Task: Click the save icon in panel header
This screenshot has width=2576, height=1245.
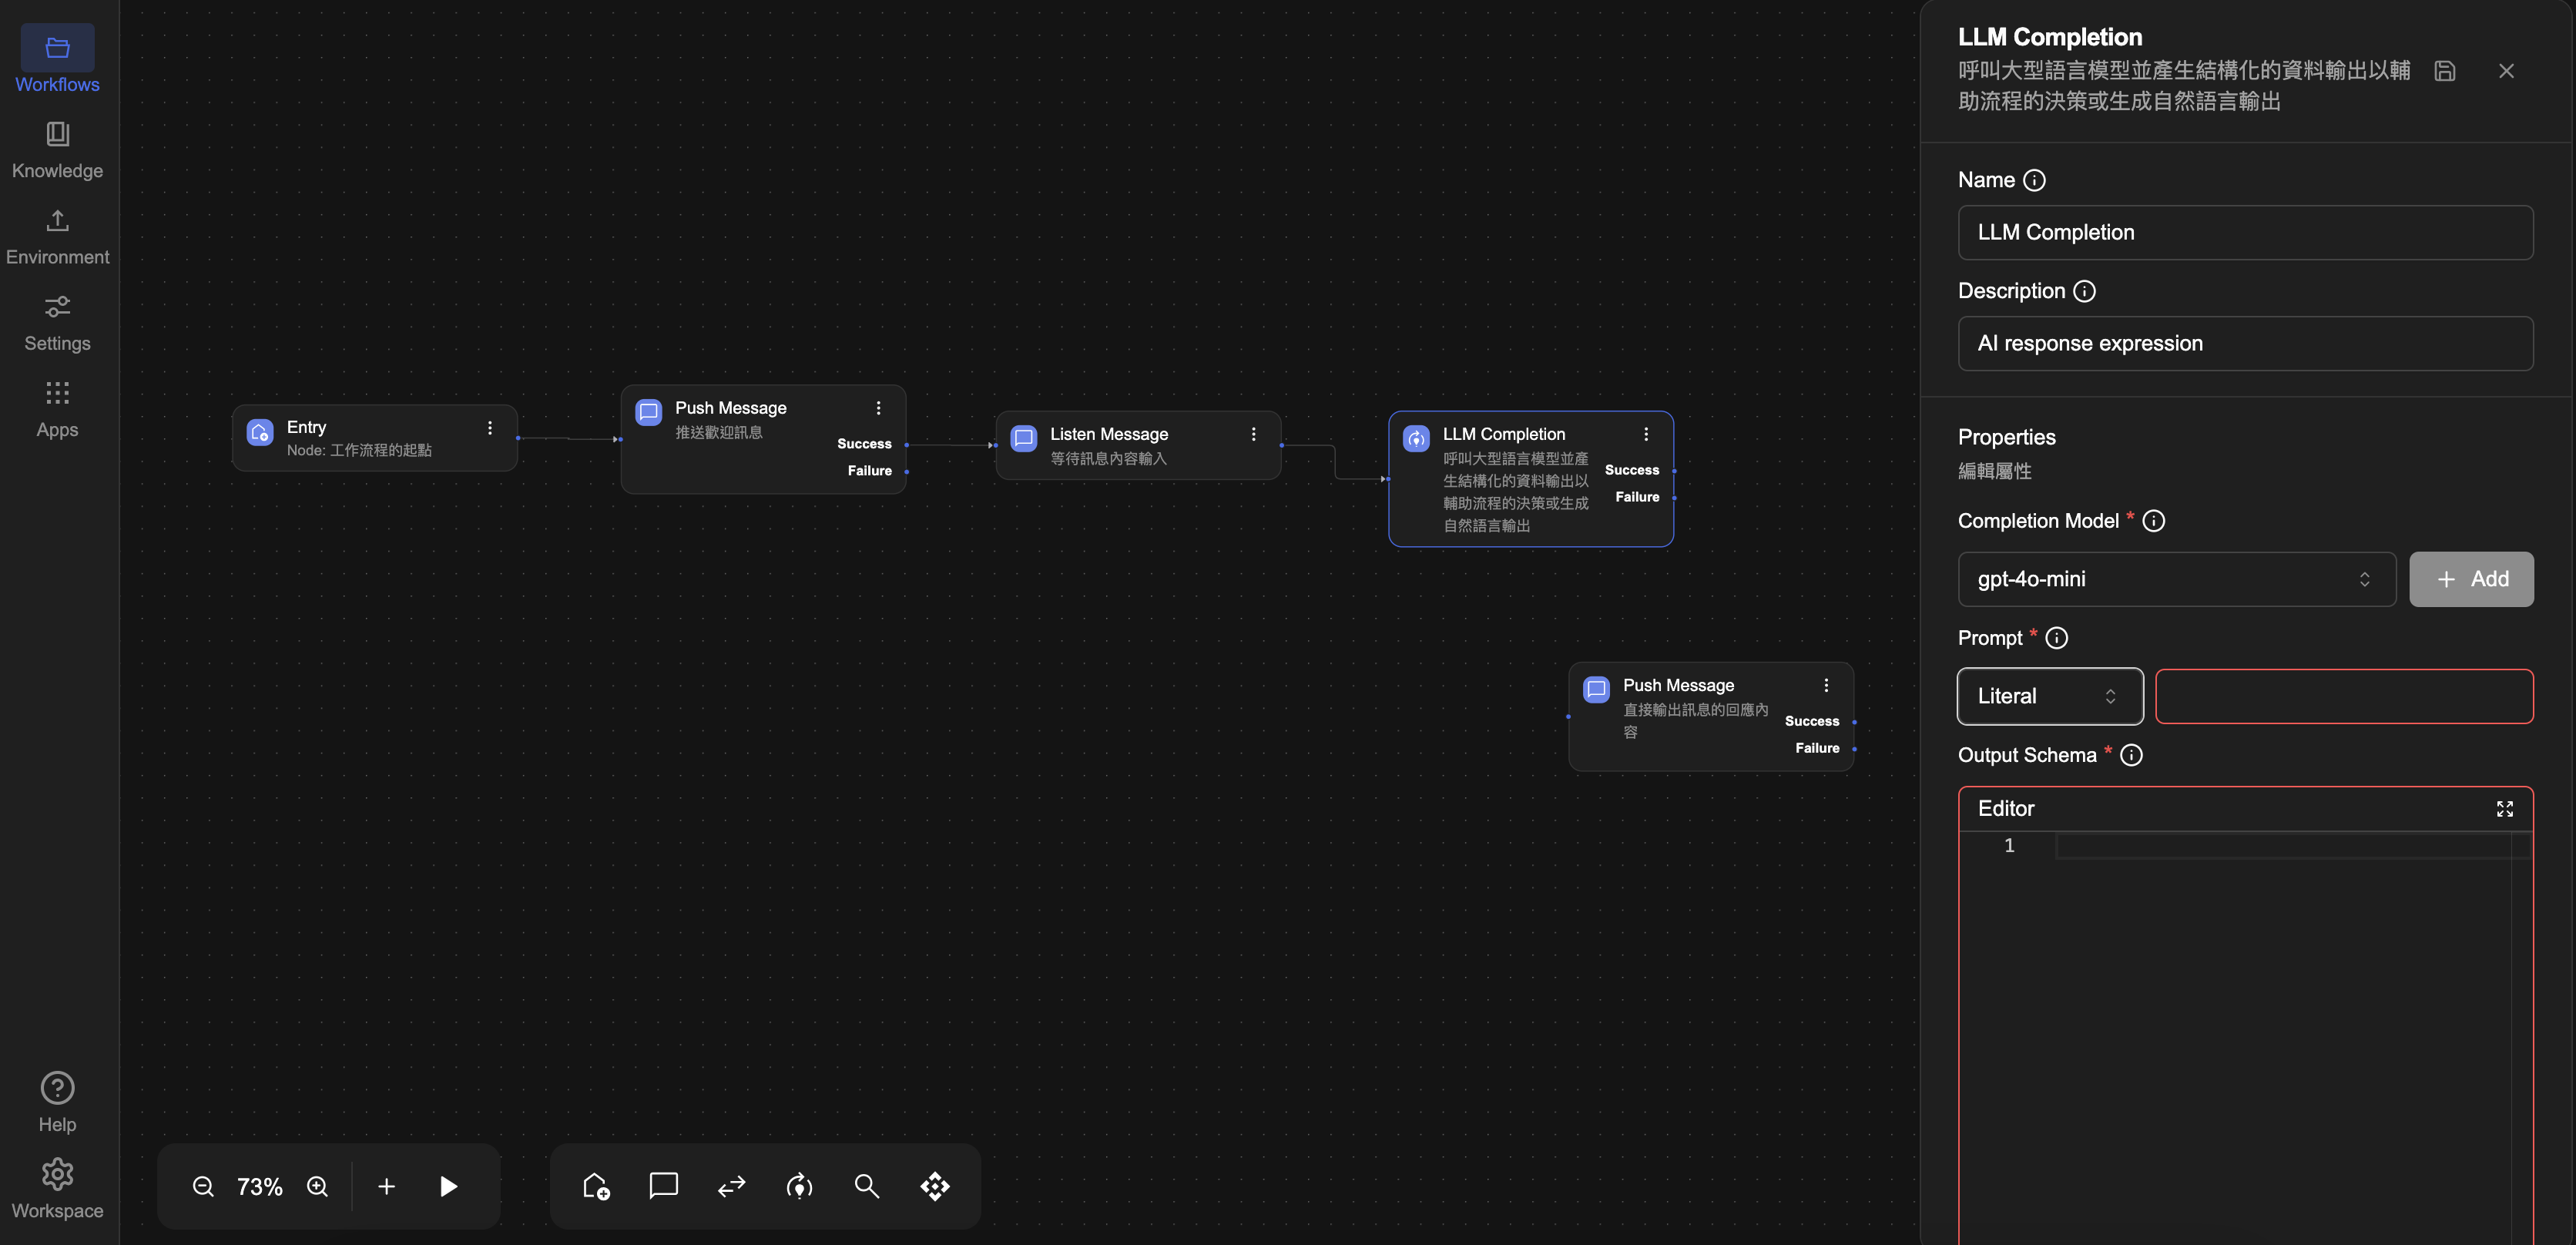Action: click(2444, 71)
